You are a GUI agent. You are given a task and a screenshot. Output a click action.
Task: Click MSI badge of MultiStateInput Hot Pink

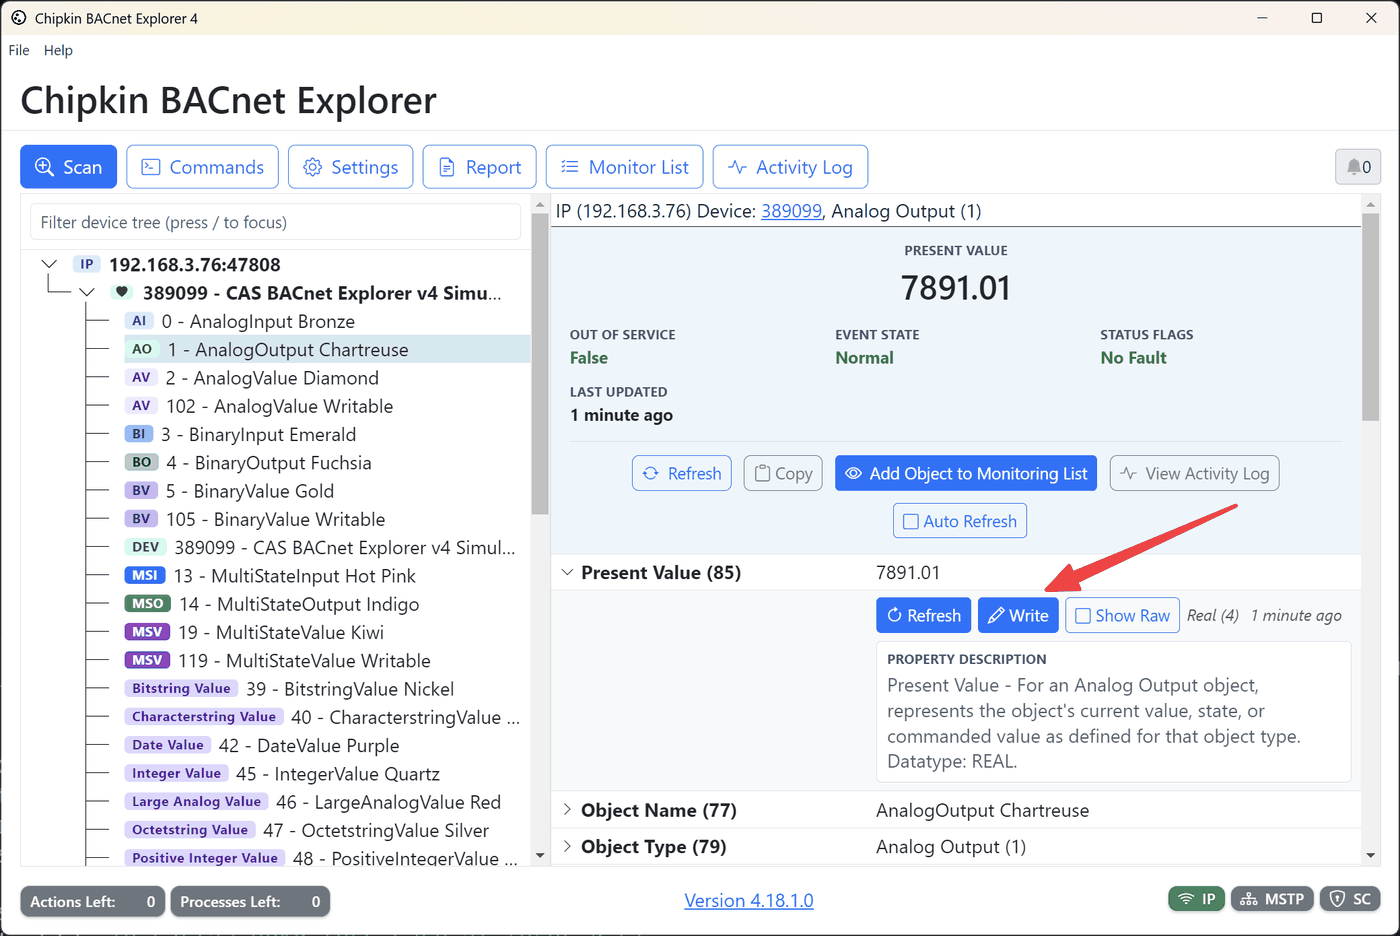click(145, 575)
